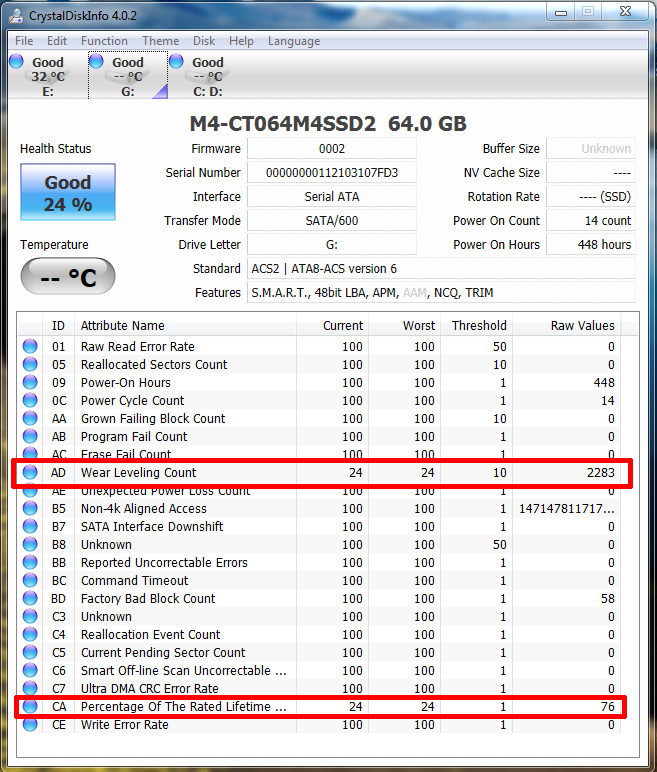Select the G: disk tab
Screen dimensions: 657x772
click(x=128, y=76)
